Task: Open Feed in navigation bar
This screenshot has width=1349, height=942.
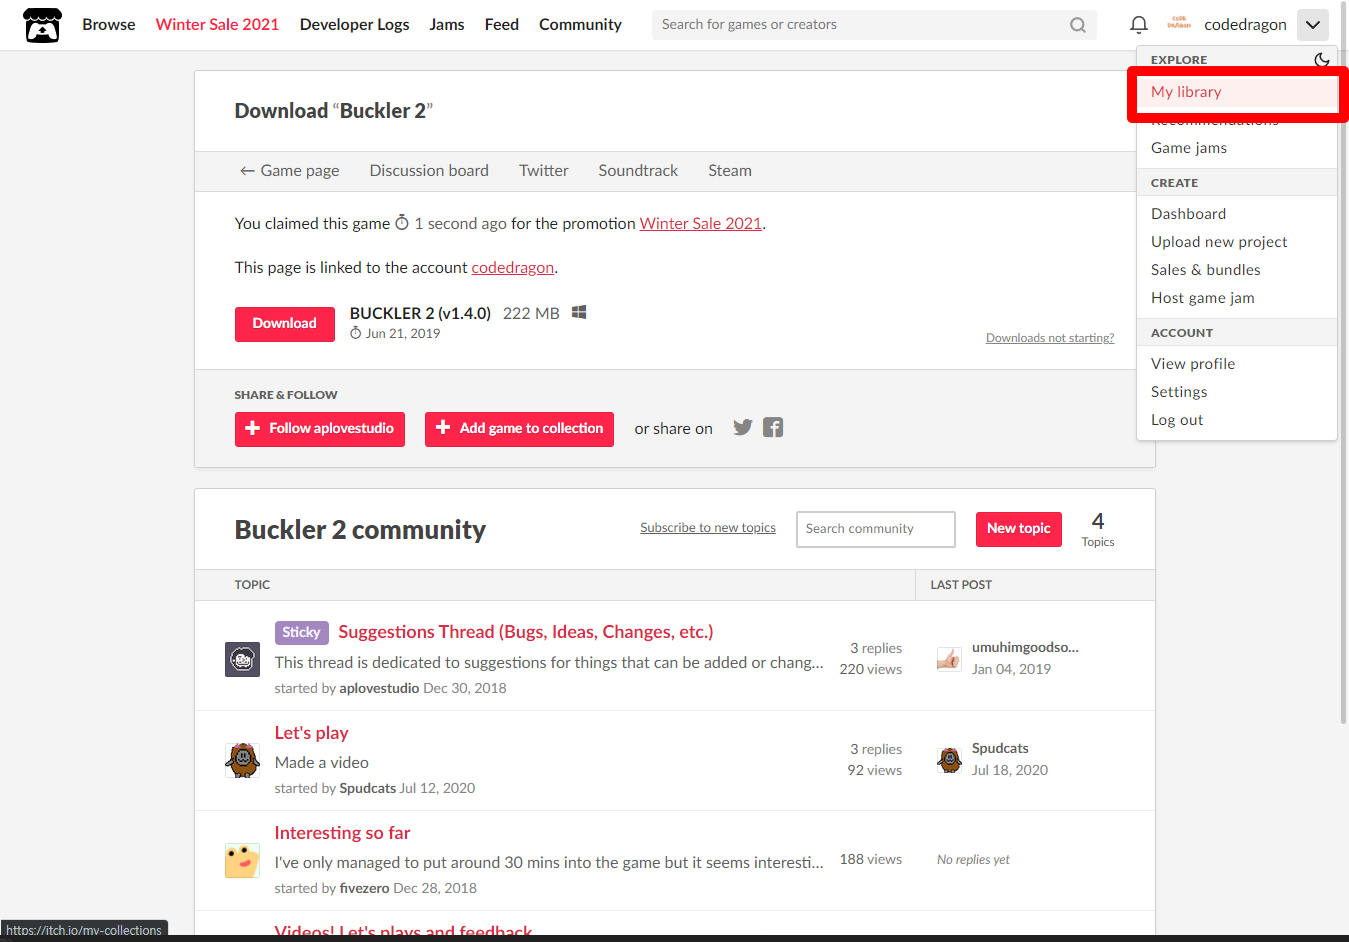Action: (x=502, y=25)
